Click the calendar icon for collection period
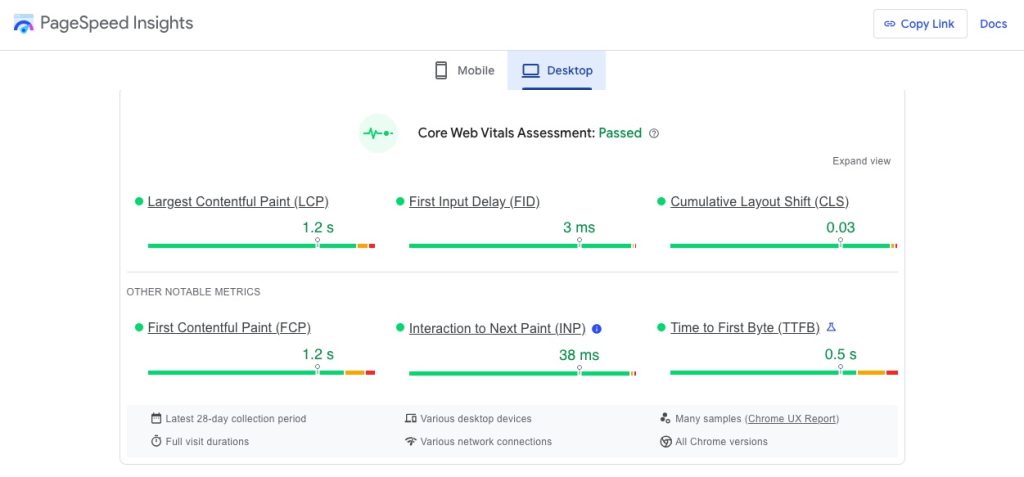 (156, 418)
